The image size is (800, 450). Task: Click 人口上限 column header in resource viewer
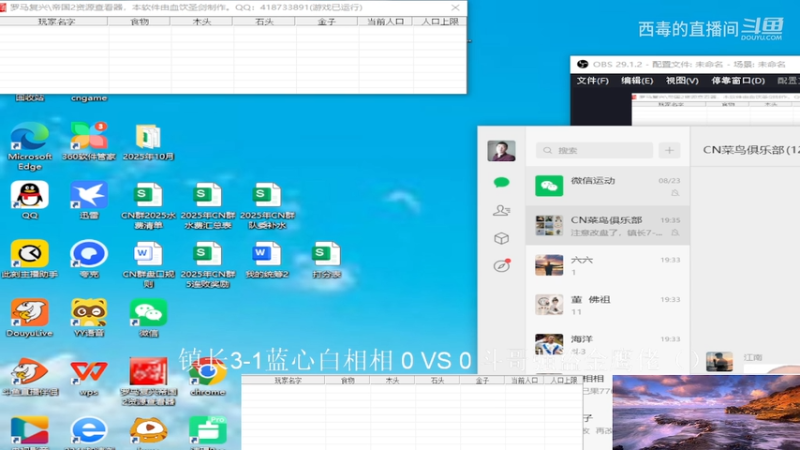(x=440, y=21)
